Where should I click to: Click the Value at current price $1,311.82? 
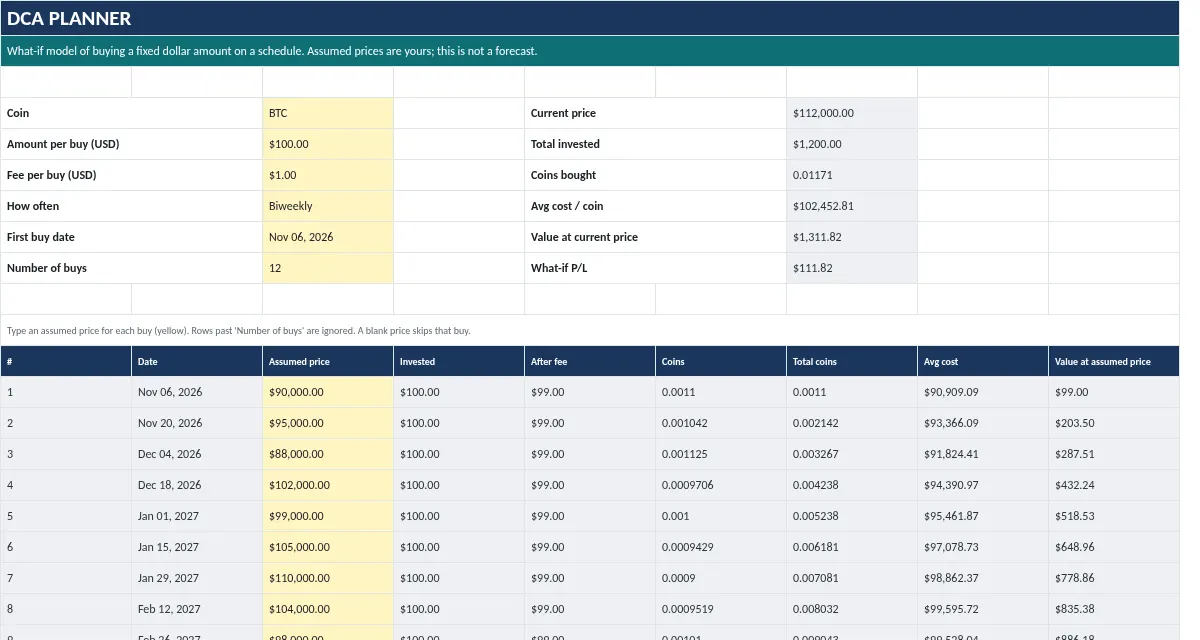coord(852,237)
